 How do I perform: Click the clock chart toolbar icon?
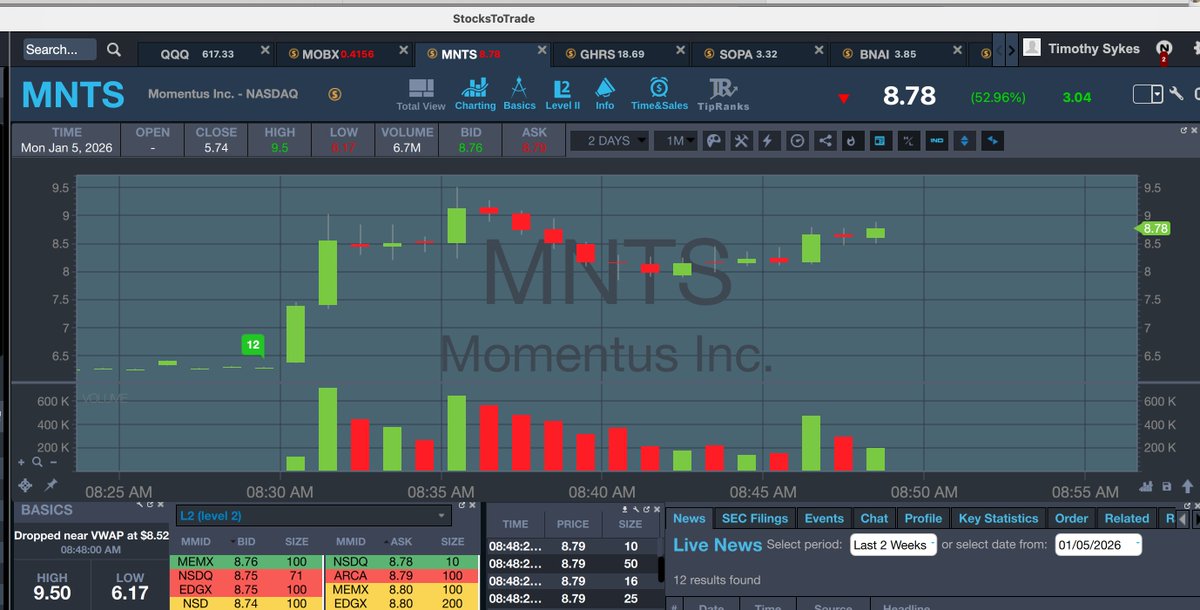click(x=797, y=141)
